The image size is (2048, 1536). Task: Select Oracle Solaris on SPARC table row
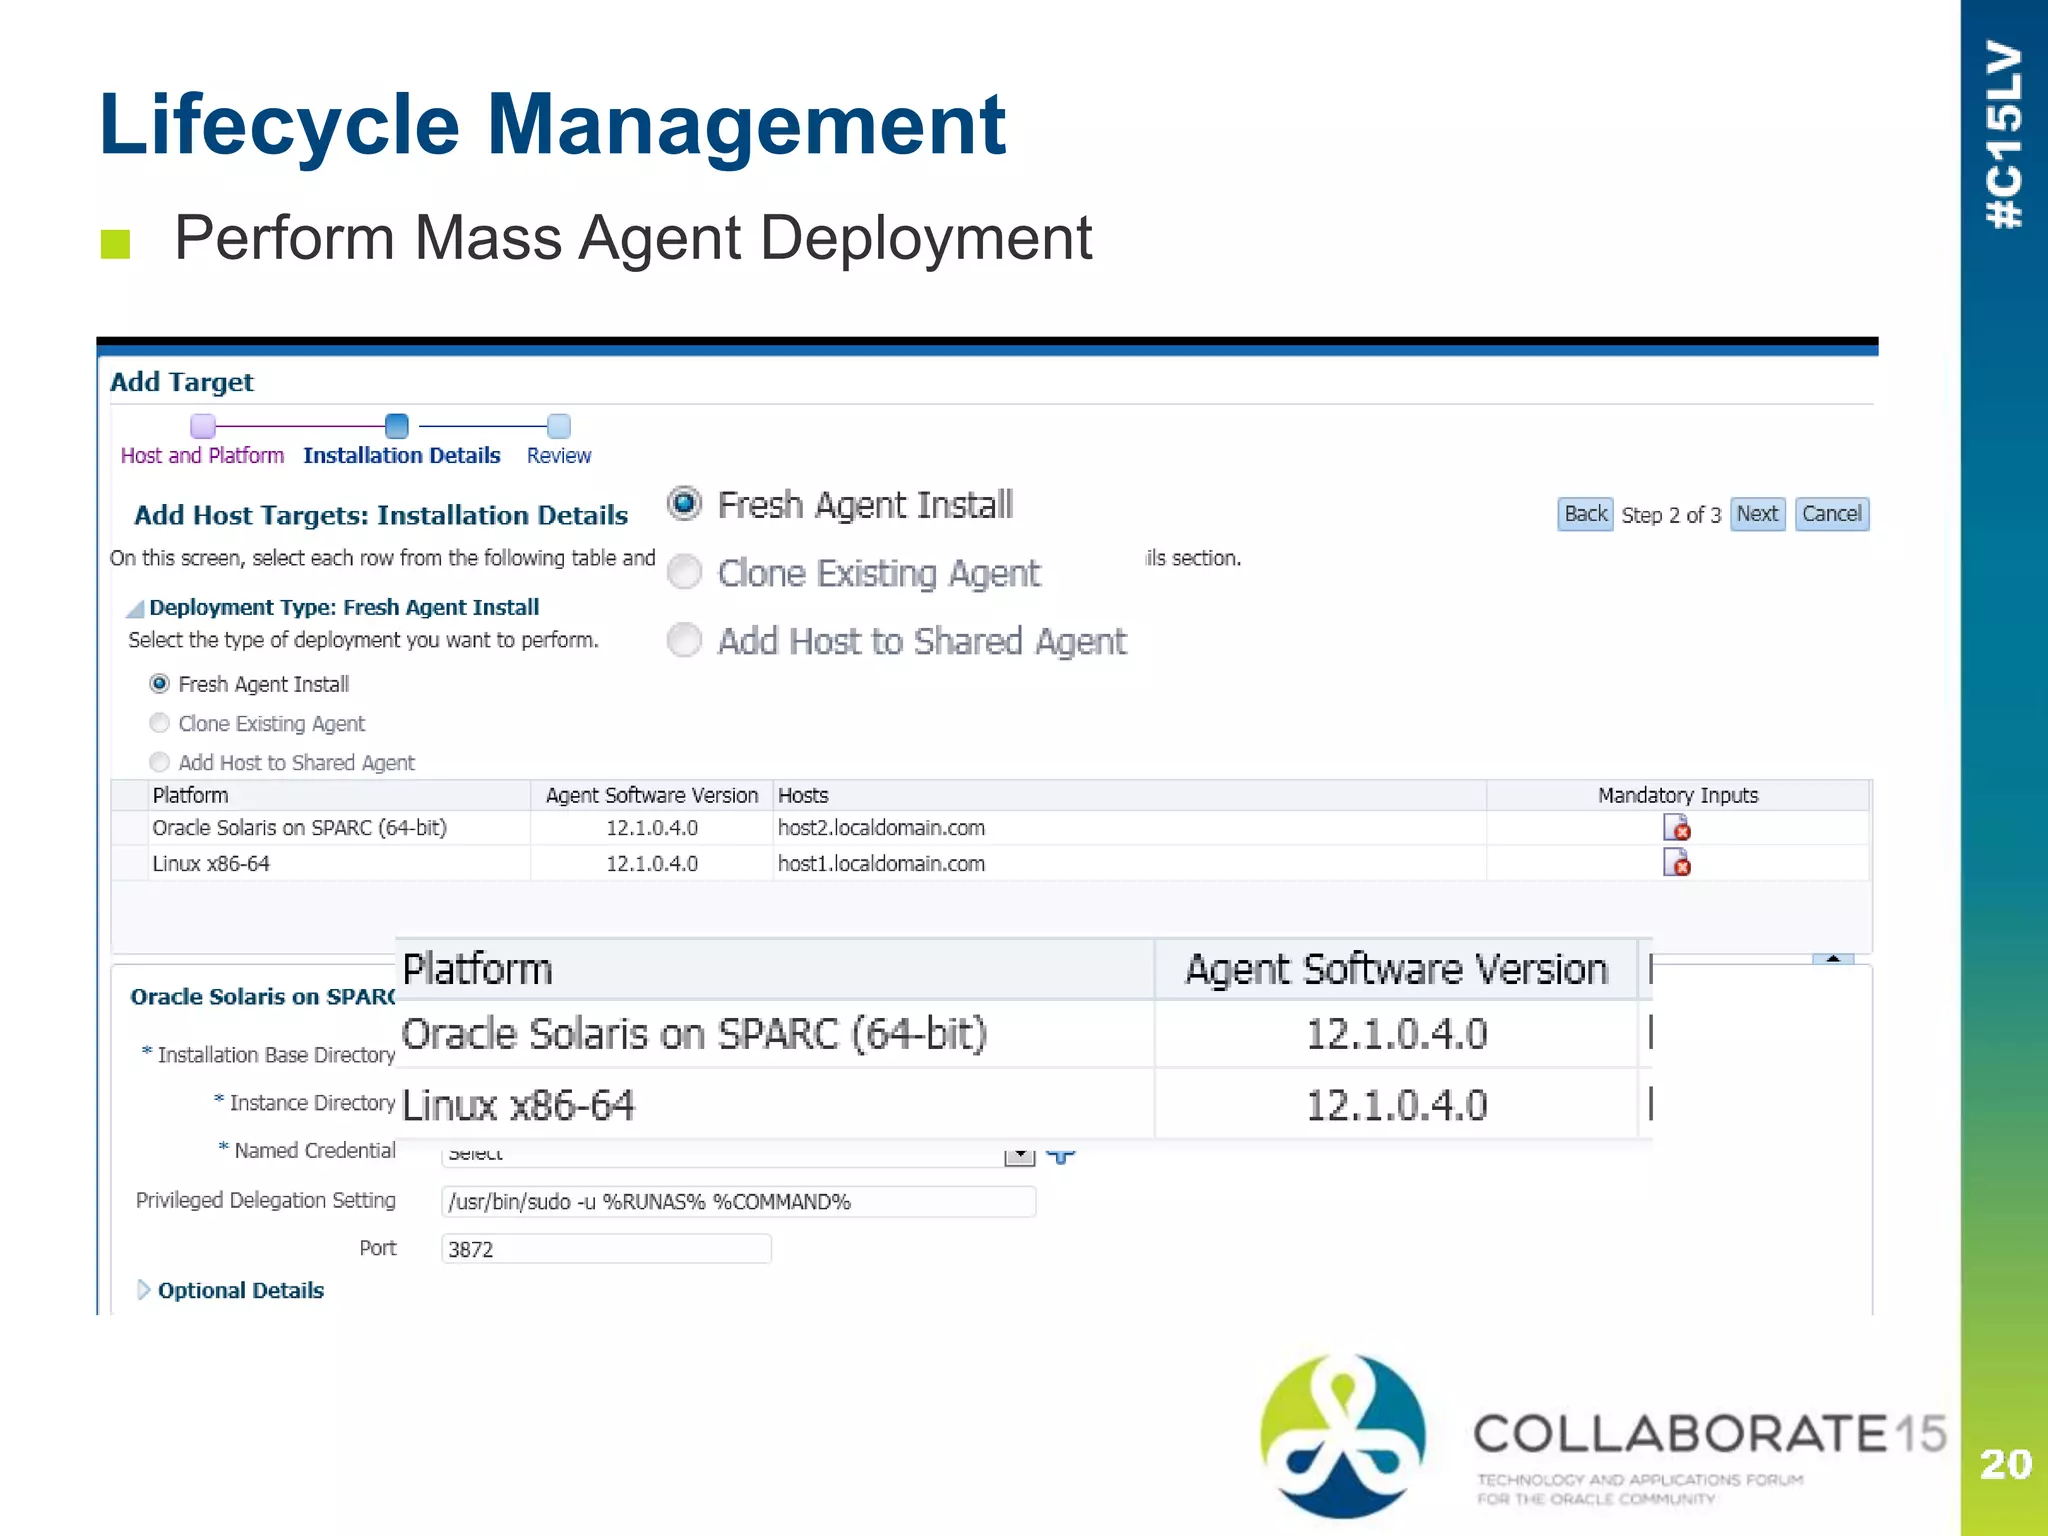tap(990, 828)
